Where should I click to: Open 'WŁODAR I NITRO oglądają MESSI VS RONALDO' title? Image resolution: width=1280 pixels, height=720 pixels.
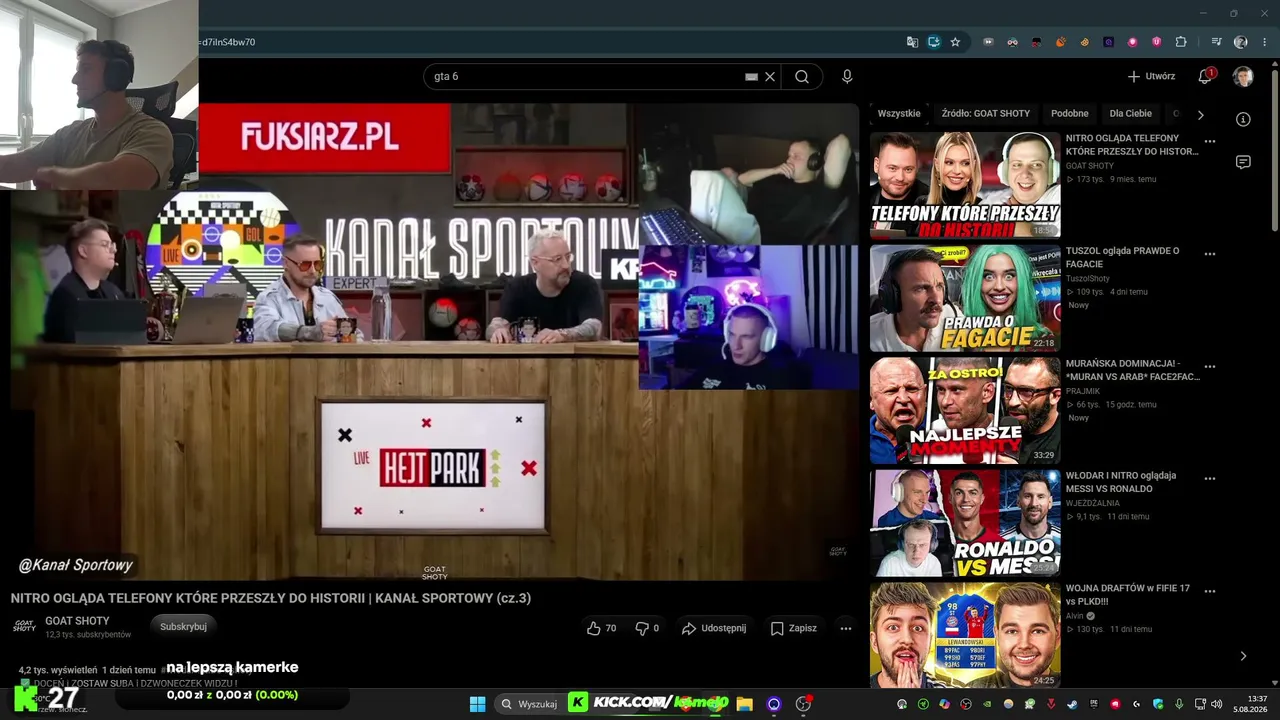click(x=1121, y=482)
